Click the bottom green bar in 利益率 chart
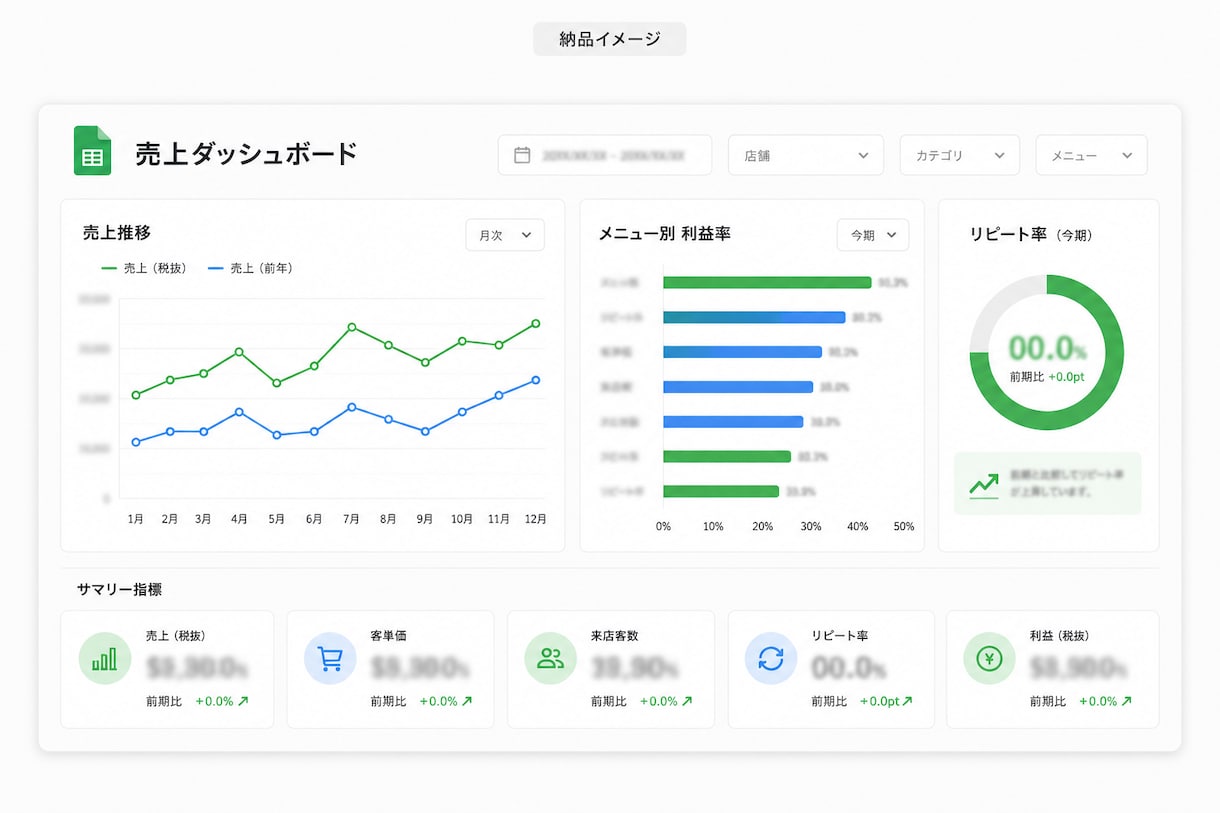 coord(721,491)
